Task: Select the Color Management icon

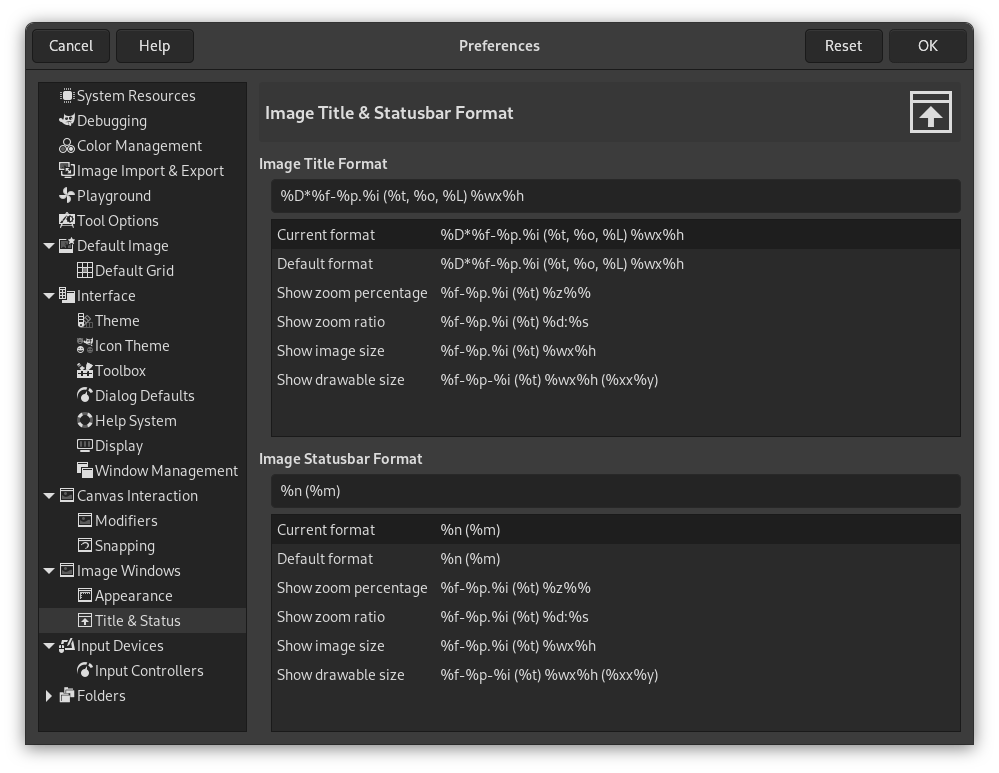Action: coord(66,145)
